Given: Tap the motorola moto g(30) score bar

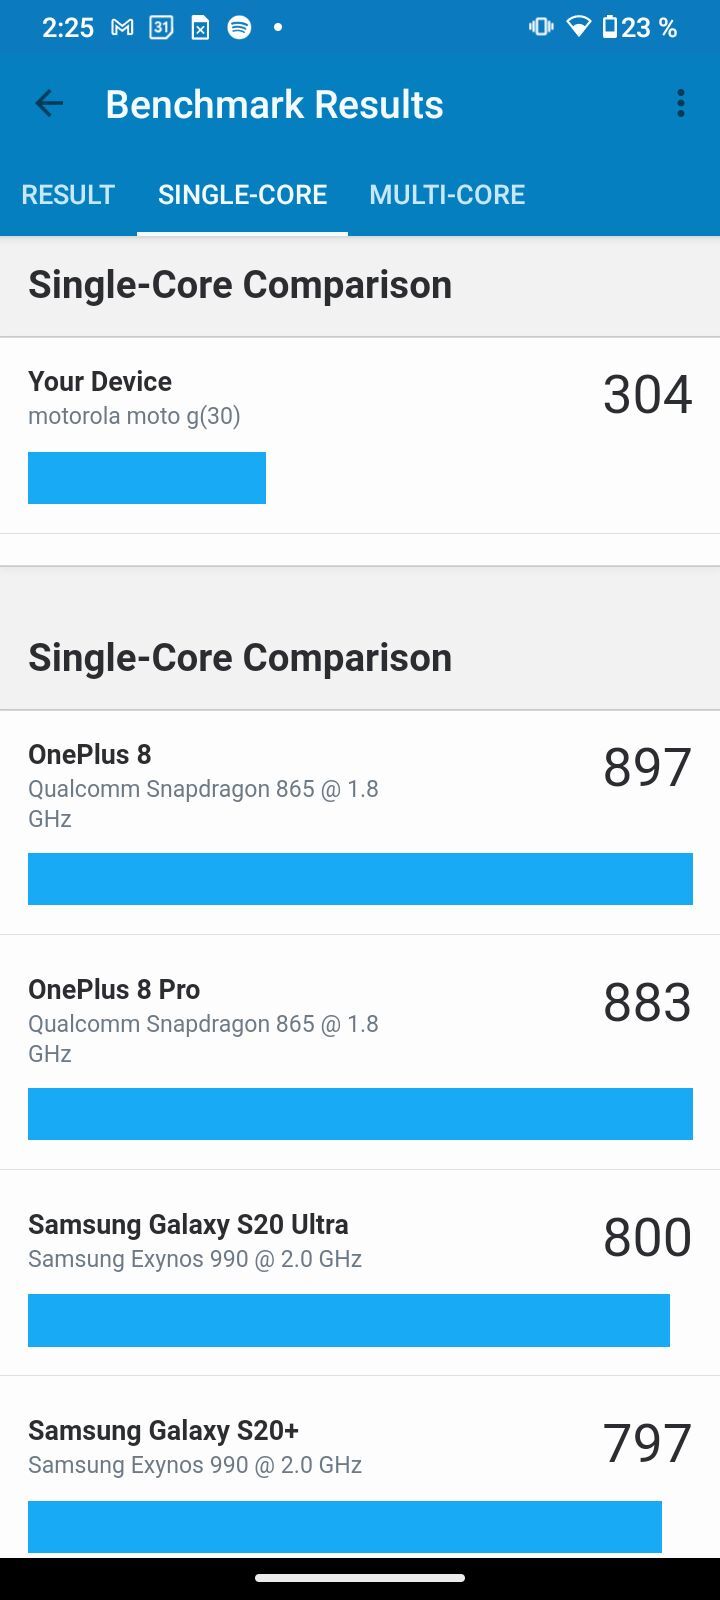Looking at the screenshot, I should [x=147, y=478].
